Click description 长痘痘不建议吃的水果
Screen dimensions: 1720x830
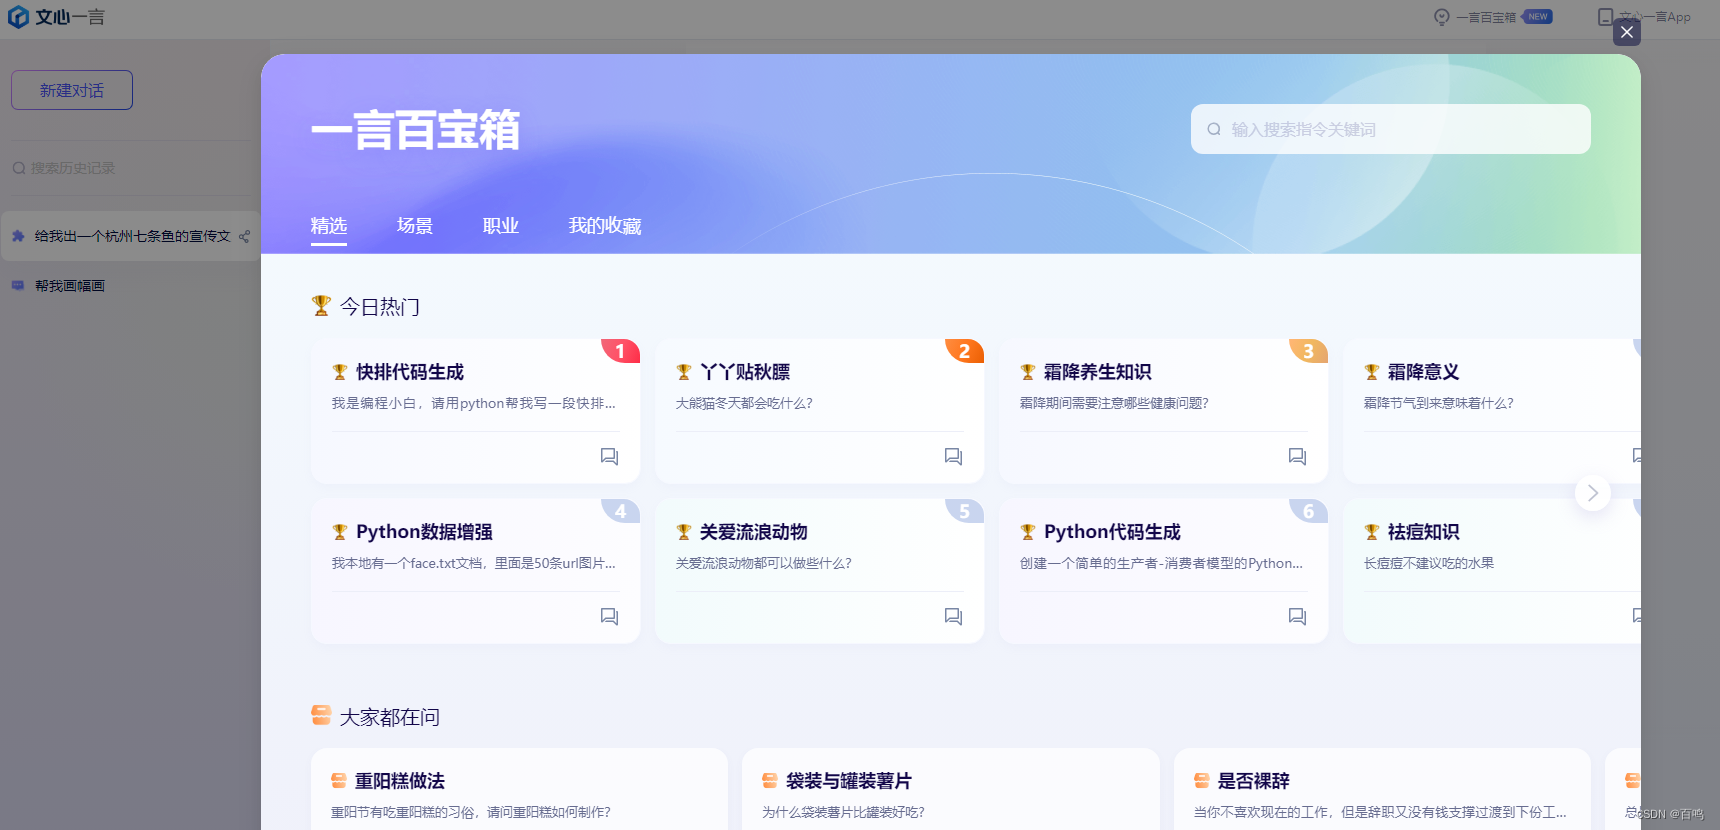coord(1429,563)
